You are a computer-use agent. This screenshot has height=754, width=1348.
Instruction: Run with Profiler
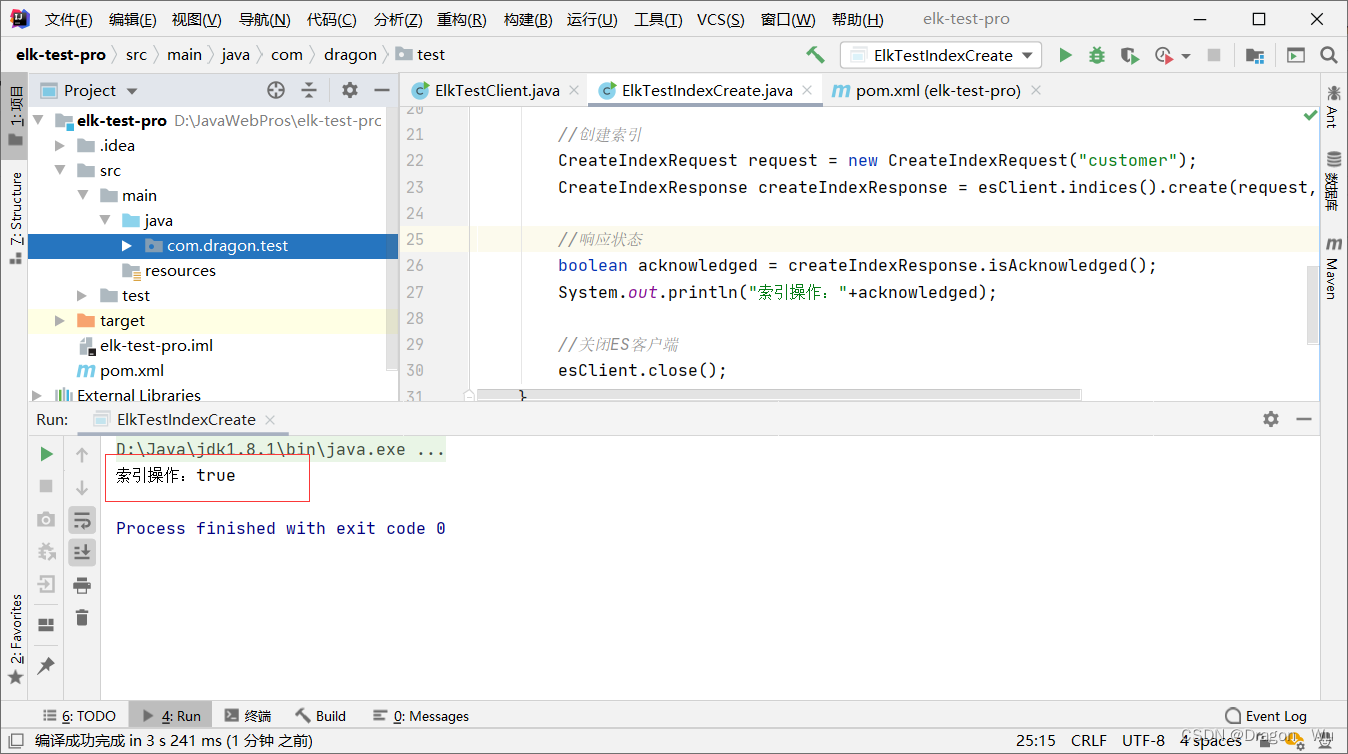[x=1159, y=55]
